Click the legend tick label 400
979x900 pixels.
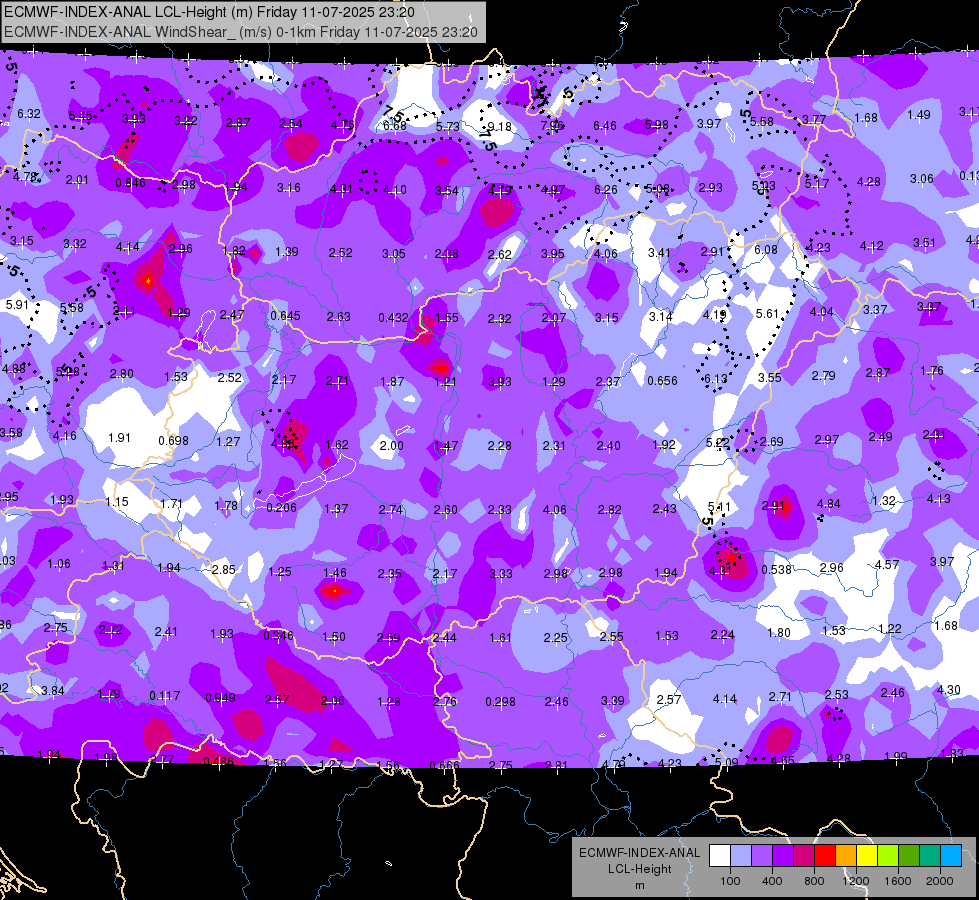[772, 881]
